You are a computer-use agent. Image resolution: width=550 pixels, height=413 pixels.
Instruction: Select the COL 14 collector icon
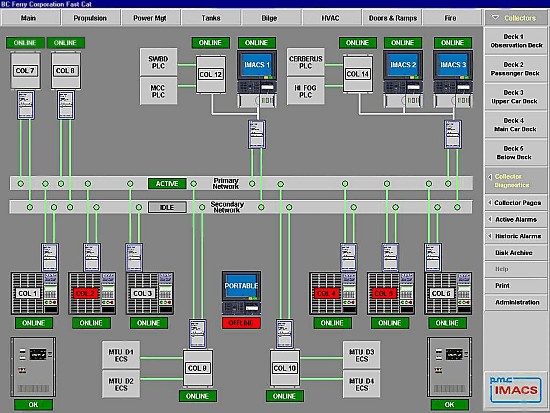click(358, 74)
